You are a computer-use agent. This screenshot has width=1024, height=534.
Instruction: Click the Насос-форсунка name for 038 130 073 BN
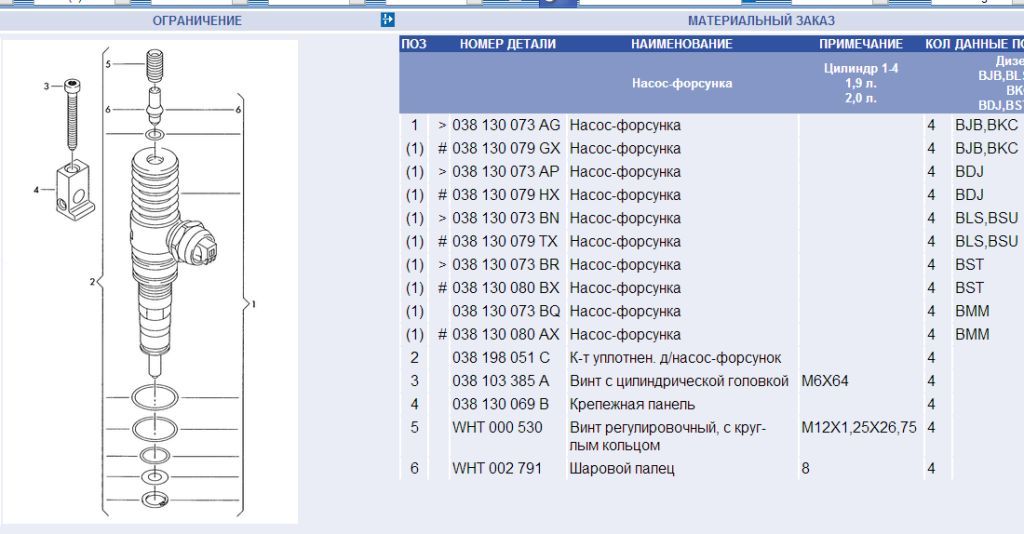point(625,218)
